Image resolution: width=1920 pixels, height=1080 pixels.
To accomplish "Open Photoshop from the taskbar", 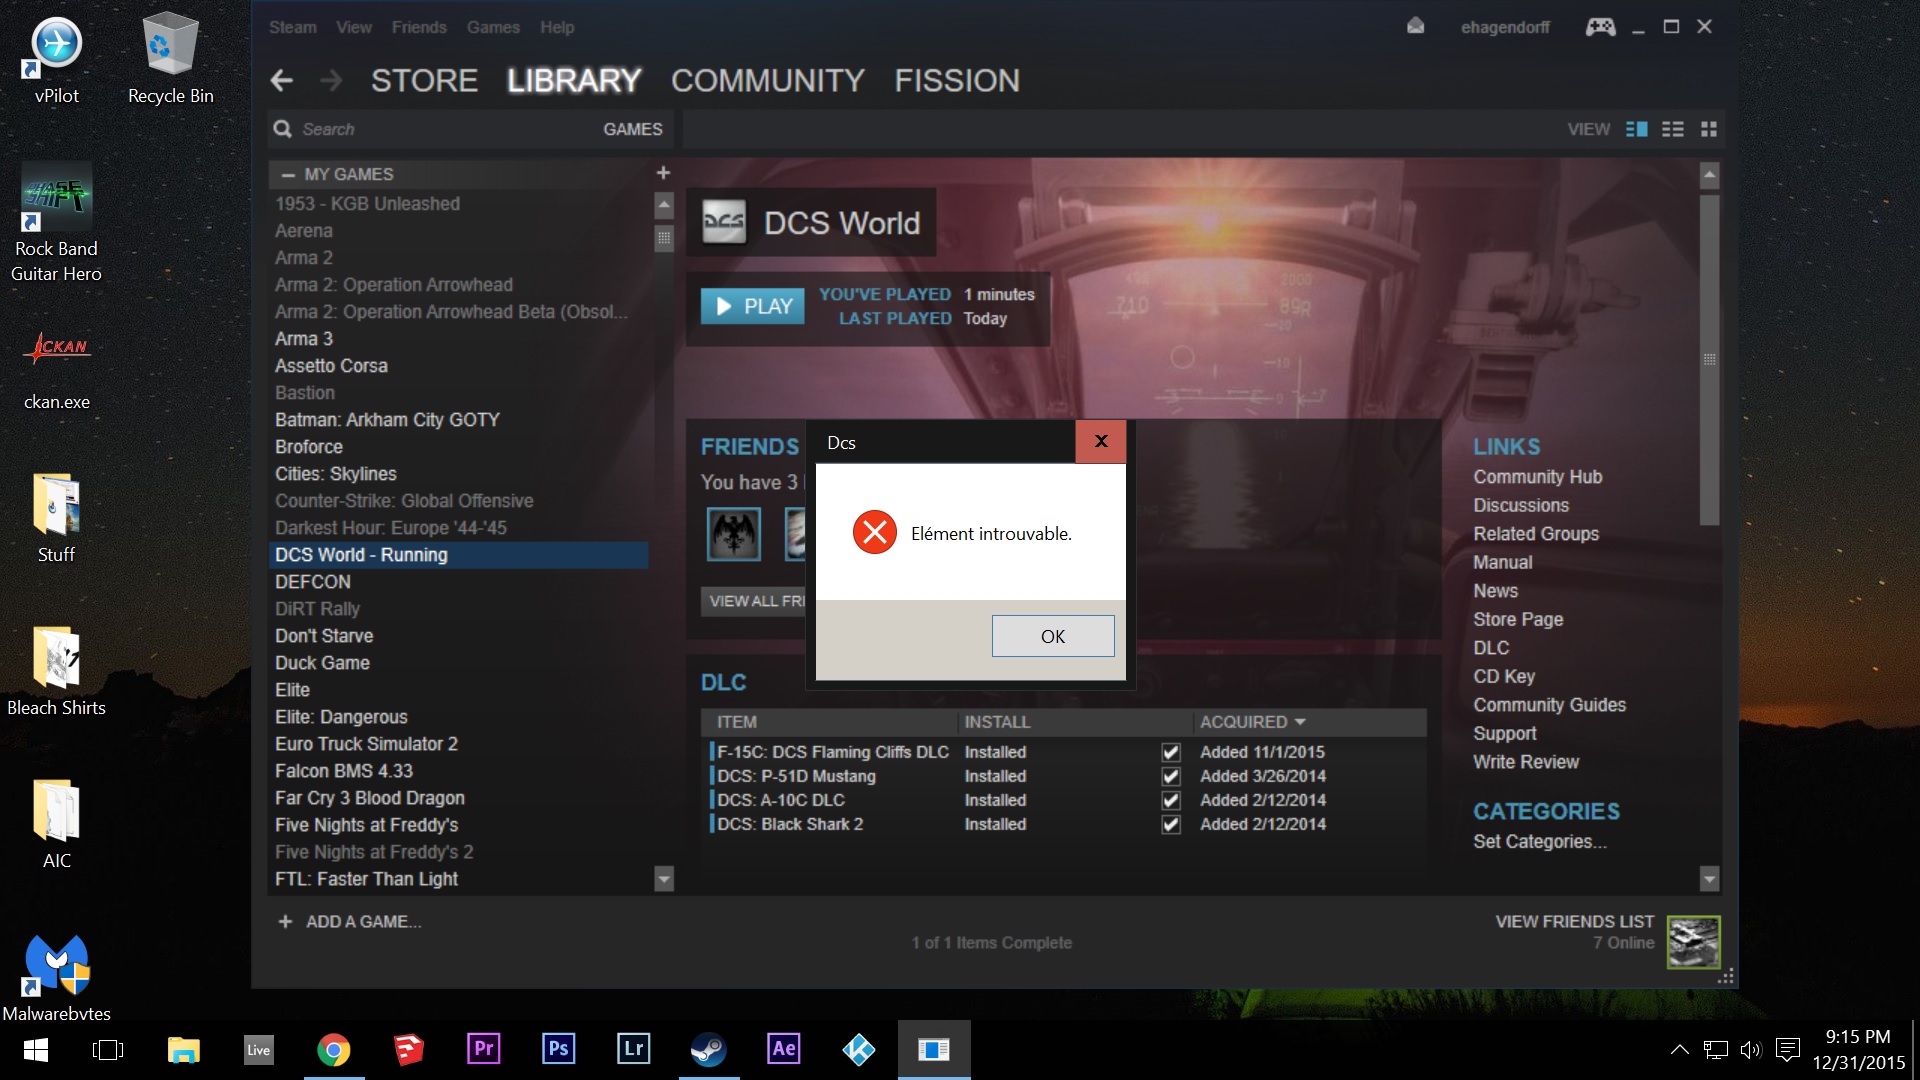I will tap(558, 1050).
